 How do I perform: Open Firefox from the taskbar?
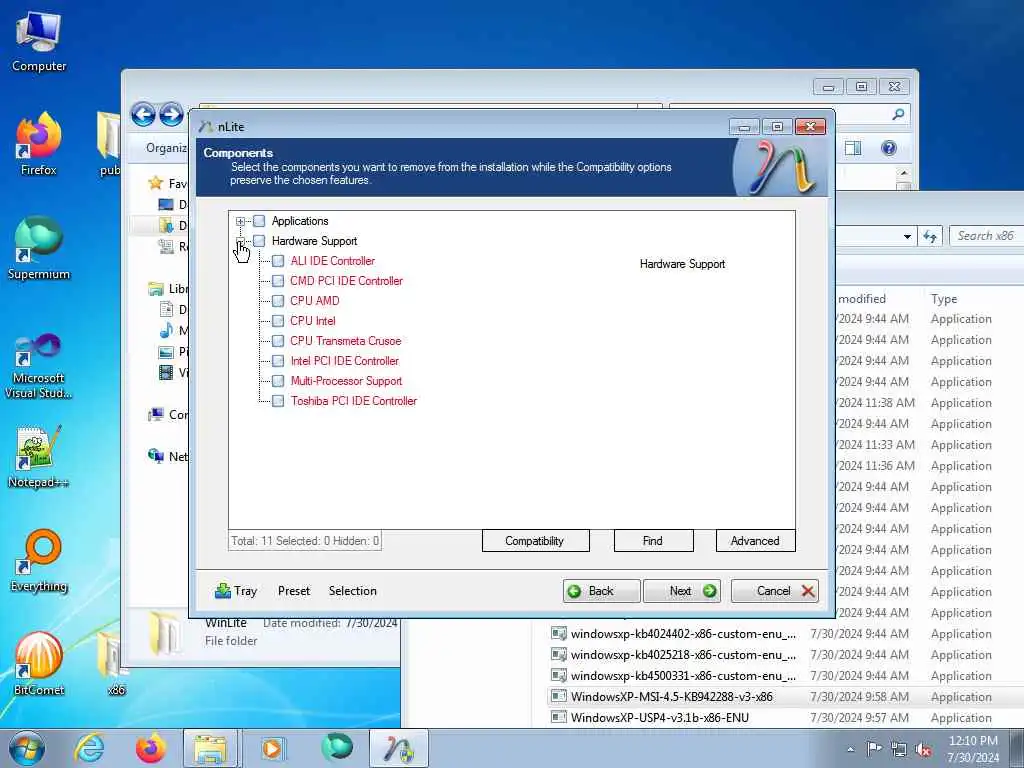coord(150,749)
